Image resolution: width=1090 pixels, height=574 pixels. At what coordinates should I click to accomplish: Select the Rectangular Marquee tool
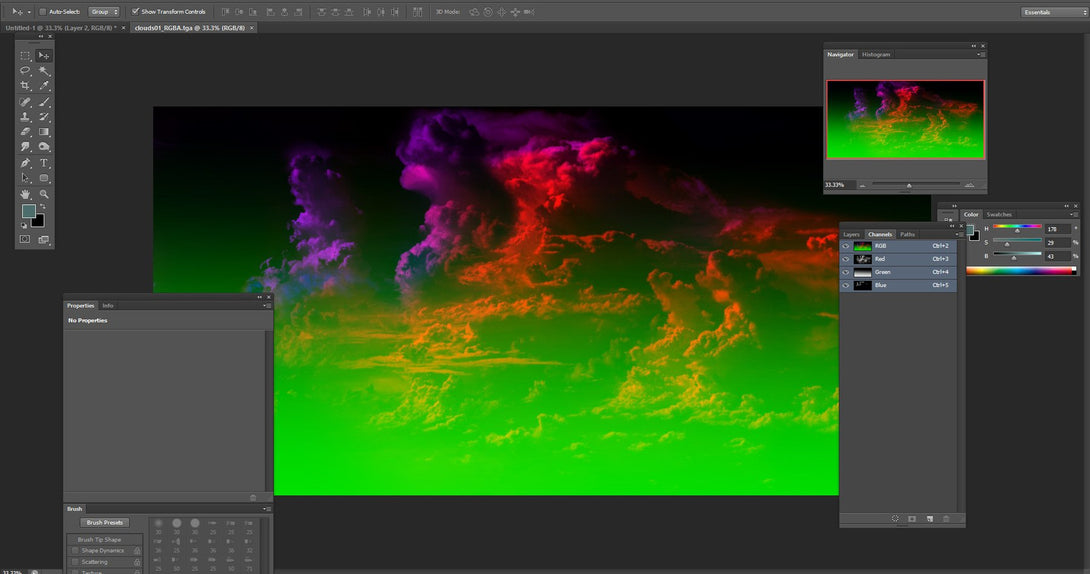point(25,56)
